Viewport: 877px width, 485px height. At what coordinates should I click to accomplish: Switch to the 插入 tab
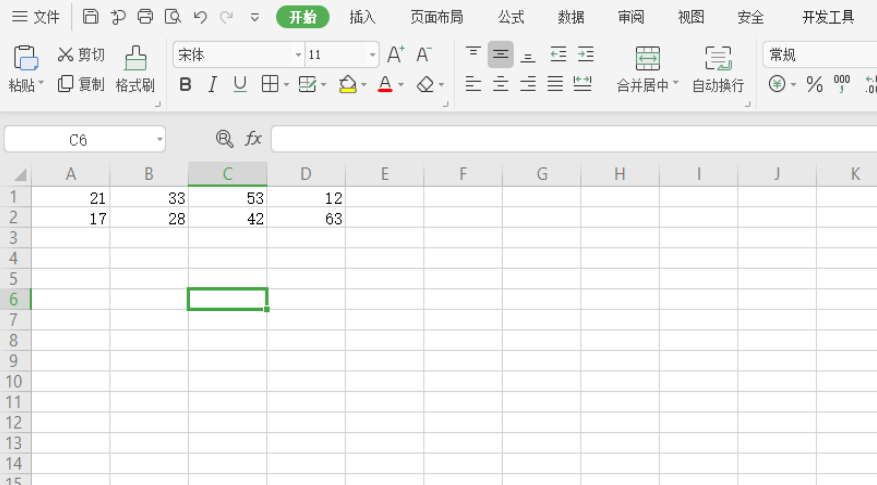(362, 17)
